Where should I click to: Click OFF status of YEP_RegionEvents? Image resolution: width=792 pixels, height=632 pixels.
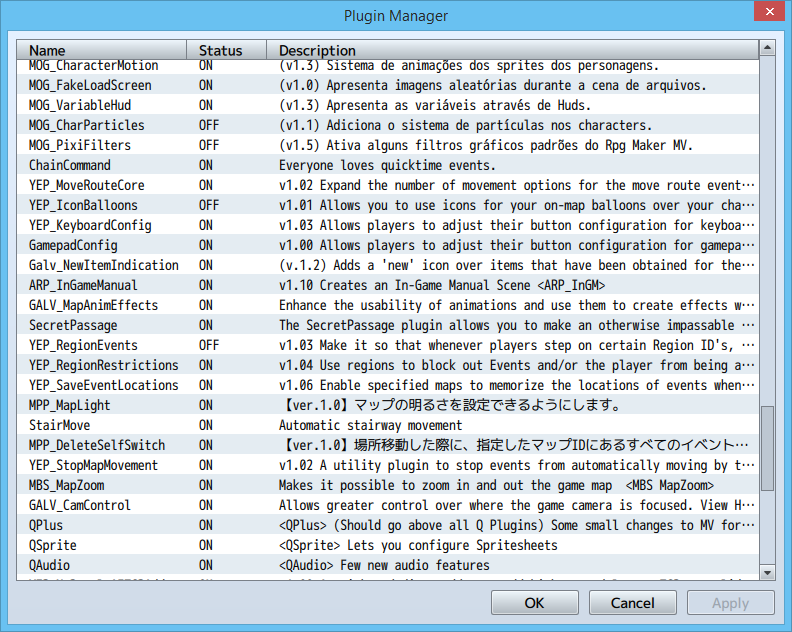[209, 345]
